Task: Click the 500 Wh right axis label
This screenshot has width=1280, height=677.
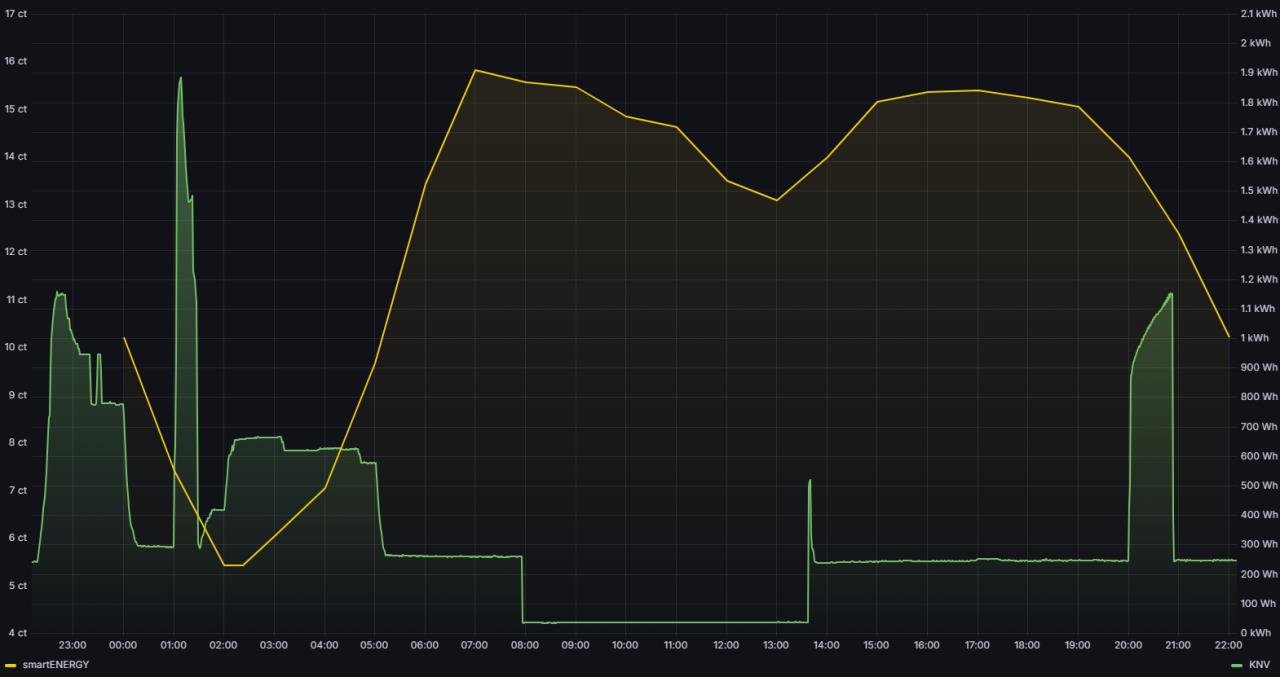Action: click(x=1259, y=486)
